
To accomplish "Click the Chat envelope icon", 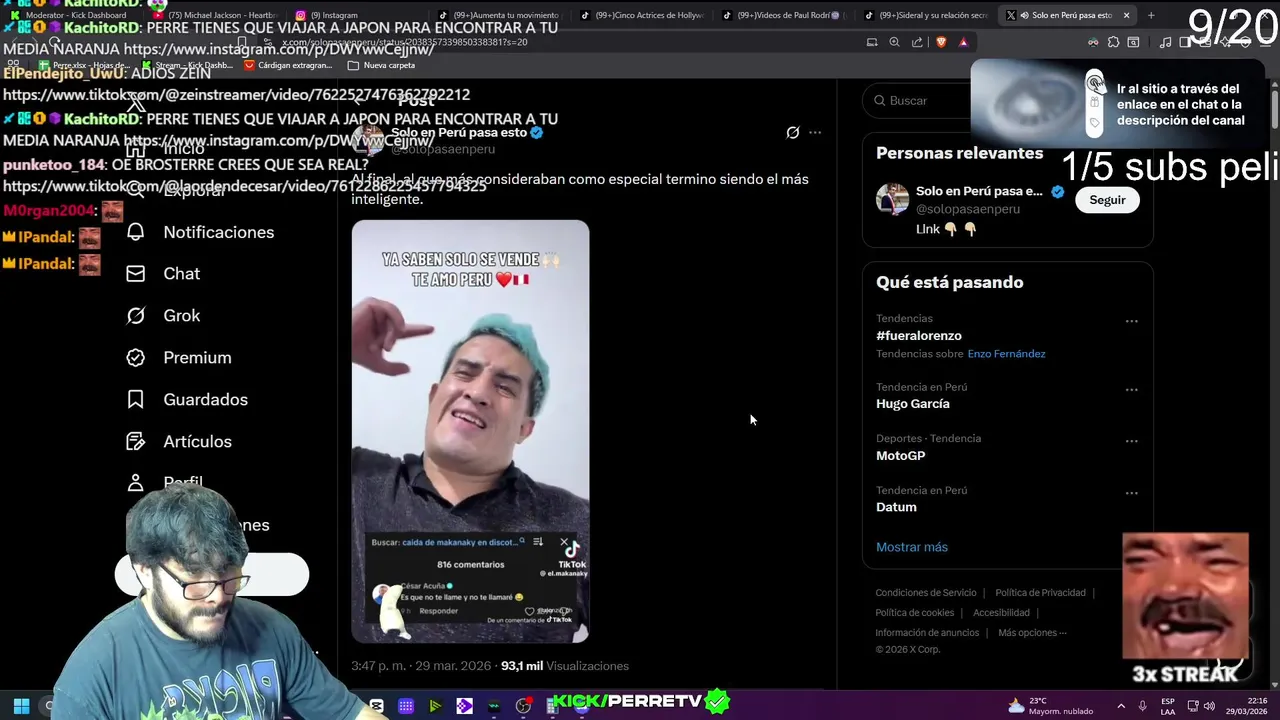I will tap(136, 274).
